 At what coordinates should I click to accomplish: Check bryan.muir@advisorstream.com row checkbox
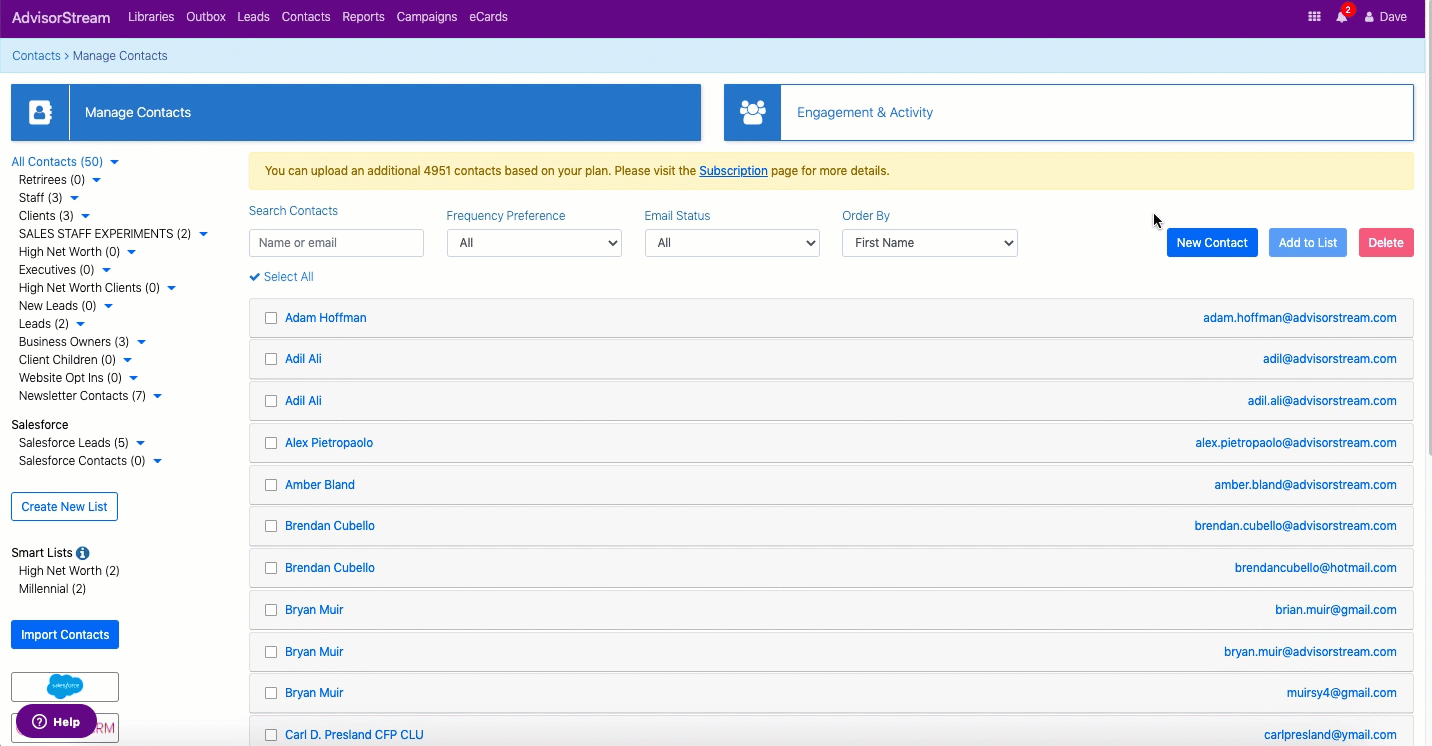271,652
